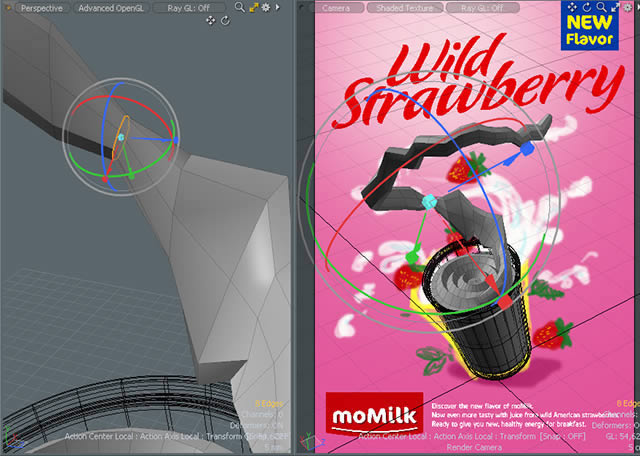640x456 pixels.
Task: Click the green axis handle in Perspective viewport
Action: pyautogui.click(x=131, y=176)
